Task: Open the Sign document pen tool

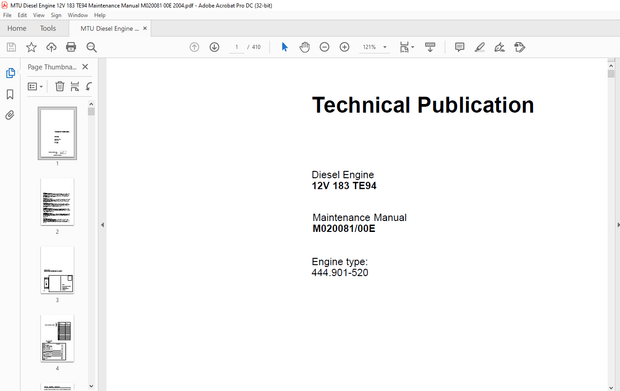Action: pos(499,47)
